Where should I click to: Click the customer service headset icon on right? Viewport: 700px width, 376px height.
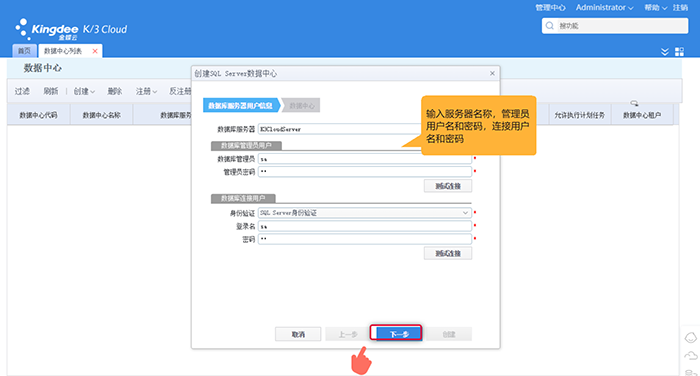point(691,338)
